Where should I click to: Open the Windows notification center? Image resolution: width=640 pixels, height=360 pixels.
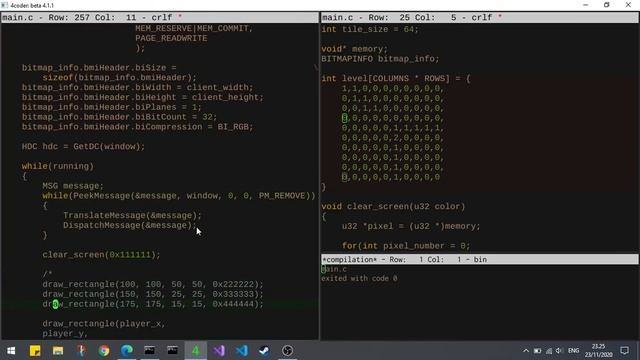coord(624,351)
